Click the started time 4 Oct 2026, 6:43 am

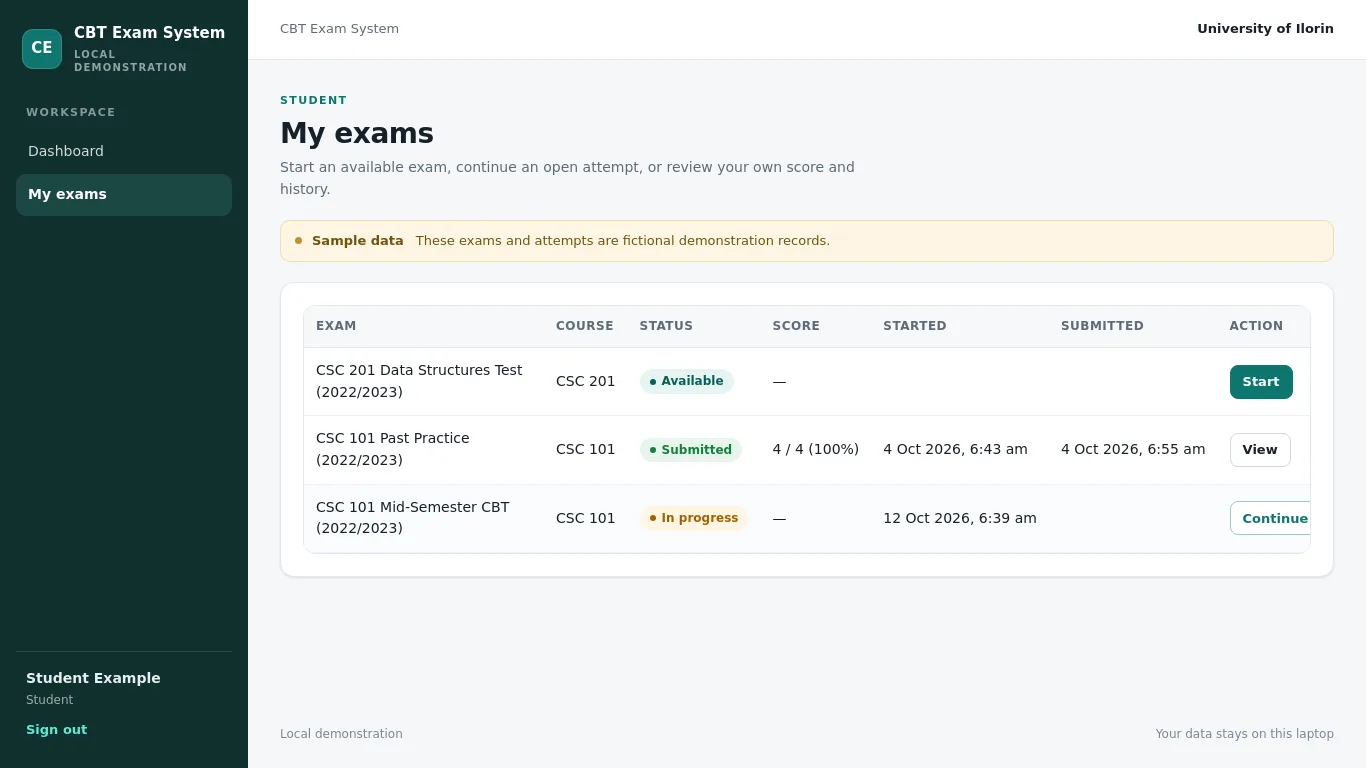pyautogui.click(x=955, y=450)
